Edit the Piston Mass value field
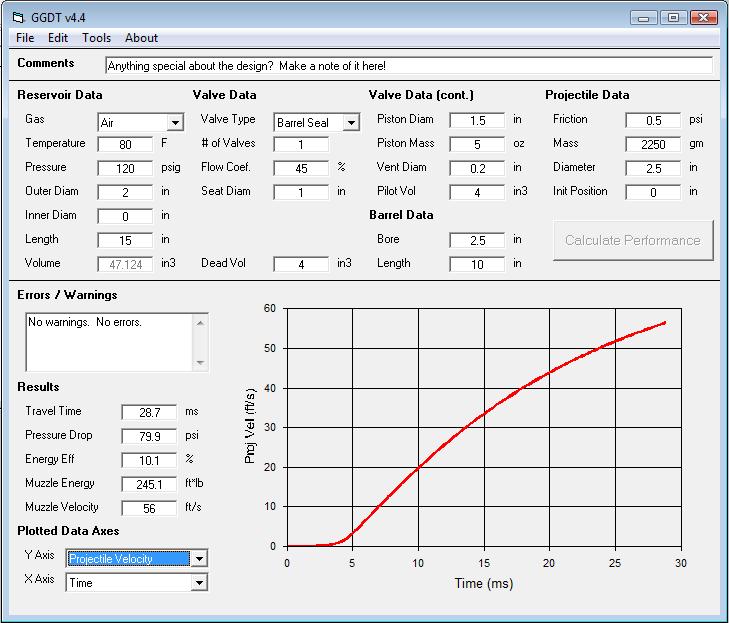Viewport: 729px width, 623px height. (477, 144)
